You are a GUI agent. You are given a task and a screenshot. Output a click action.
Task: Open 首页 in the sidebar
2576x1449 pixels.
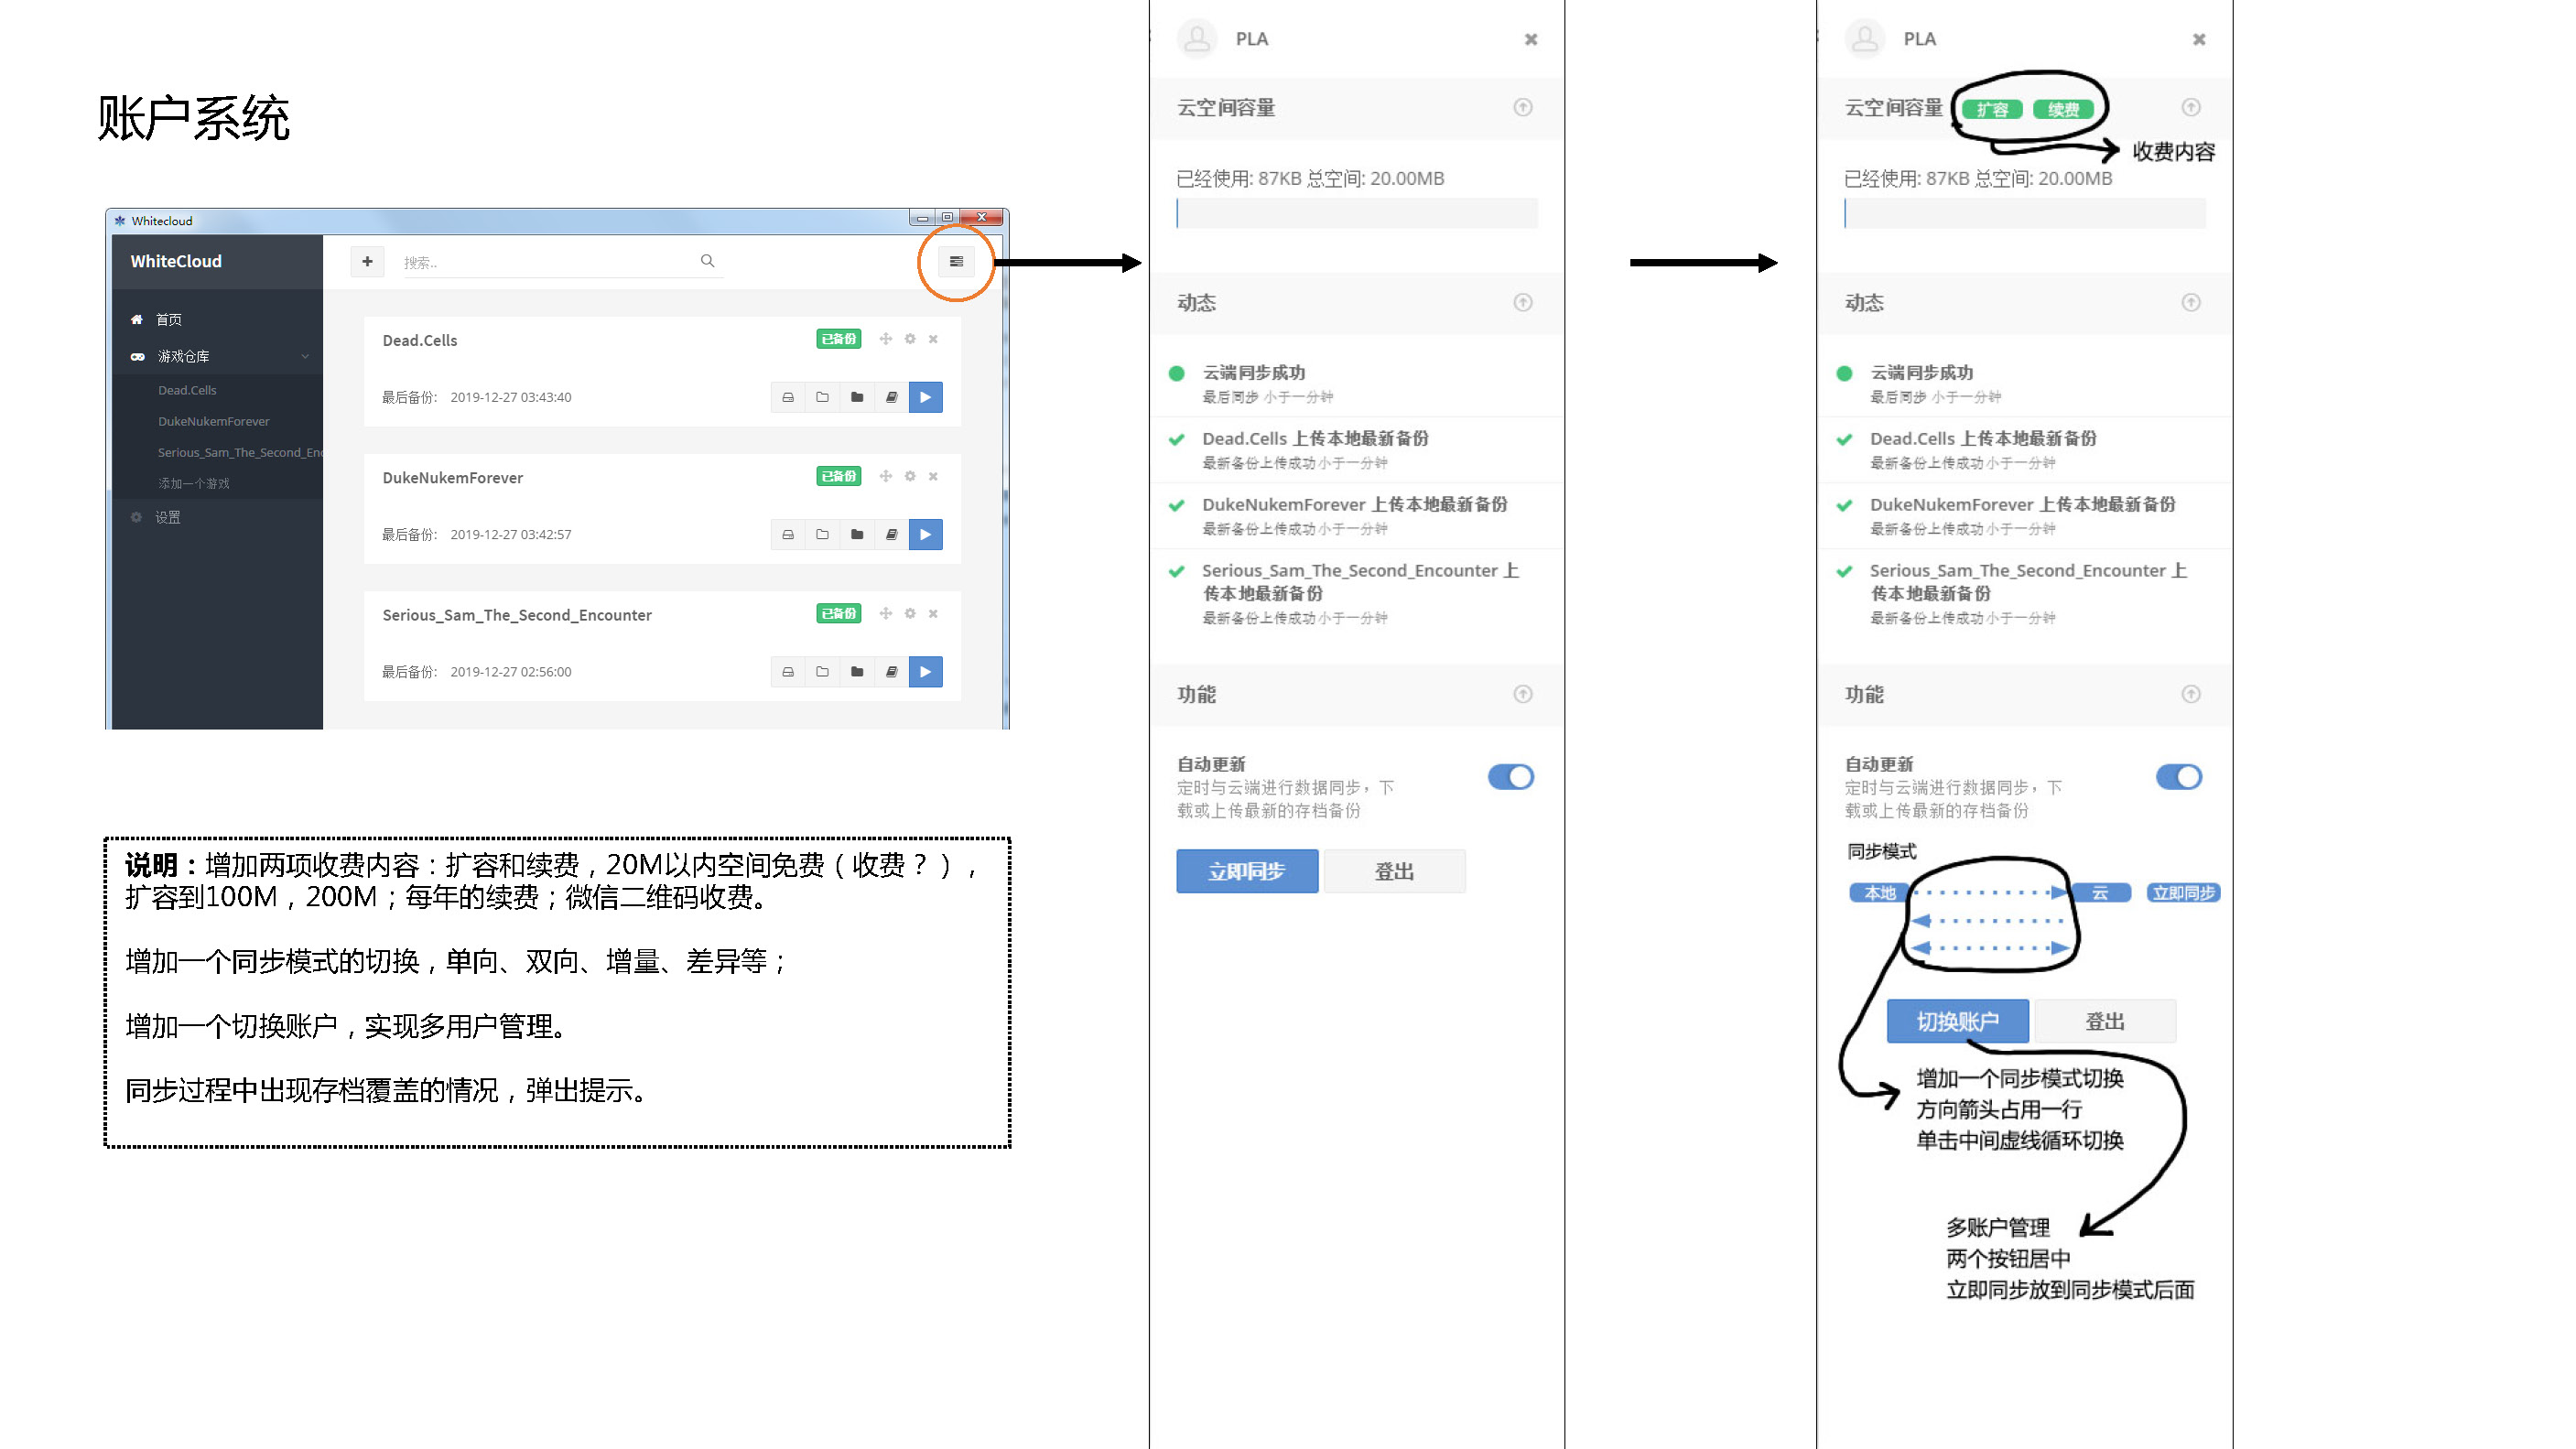point(168,319)
